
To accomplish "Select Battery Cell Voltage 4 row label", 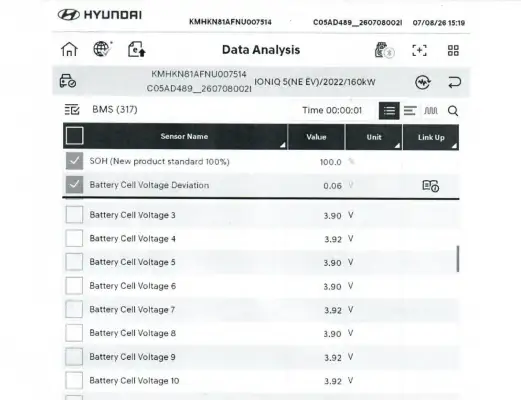I will point(132,239).
